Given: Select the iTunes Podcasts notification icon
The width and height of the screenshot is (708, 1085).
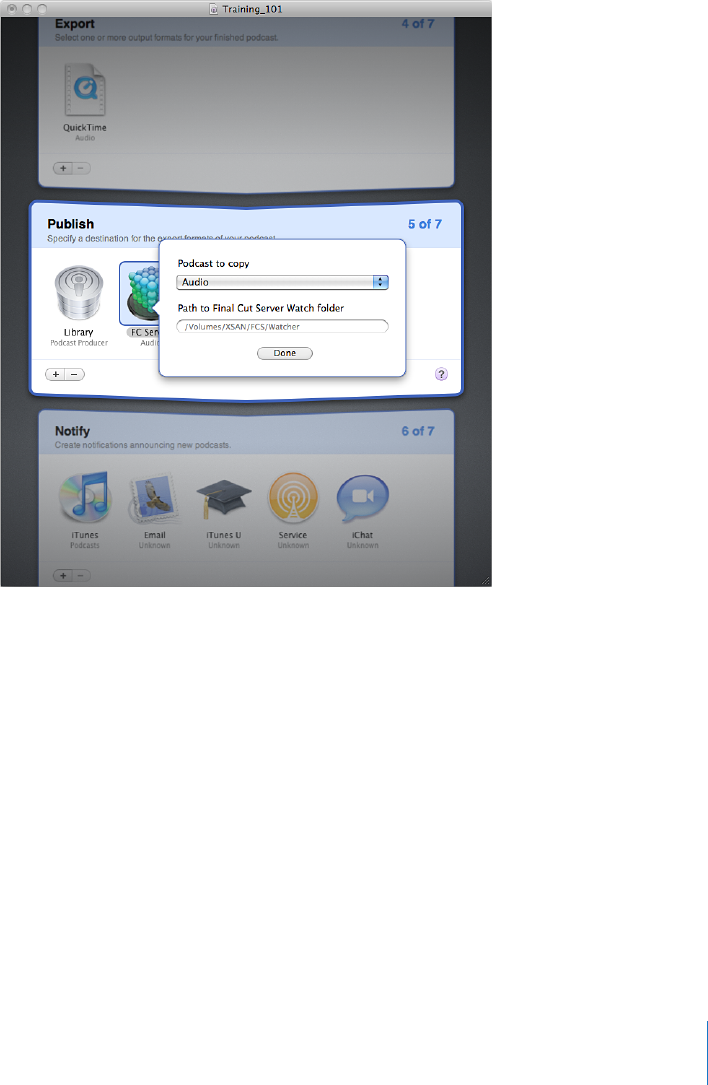Looking at the screenshot, I should (x=84, y=498).
